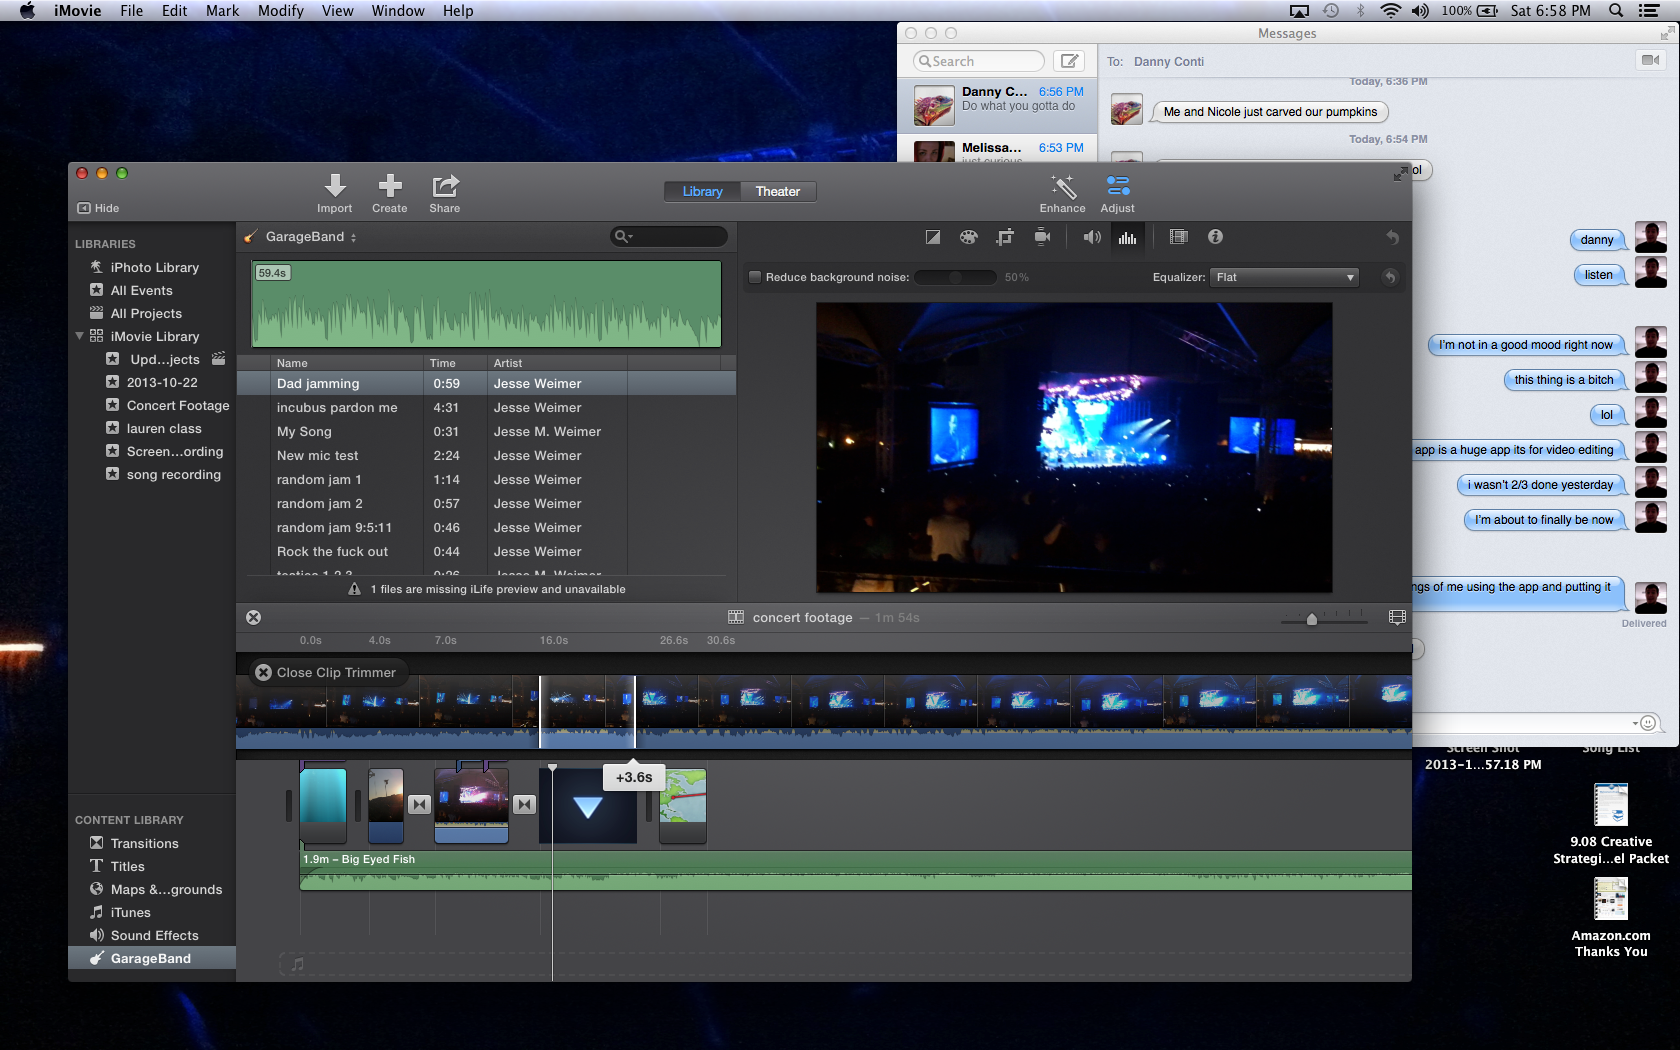Open the Messages compose new message icon
This screenshot has height=1050, width=1680.
[x=1070, y=61]
